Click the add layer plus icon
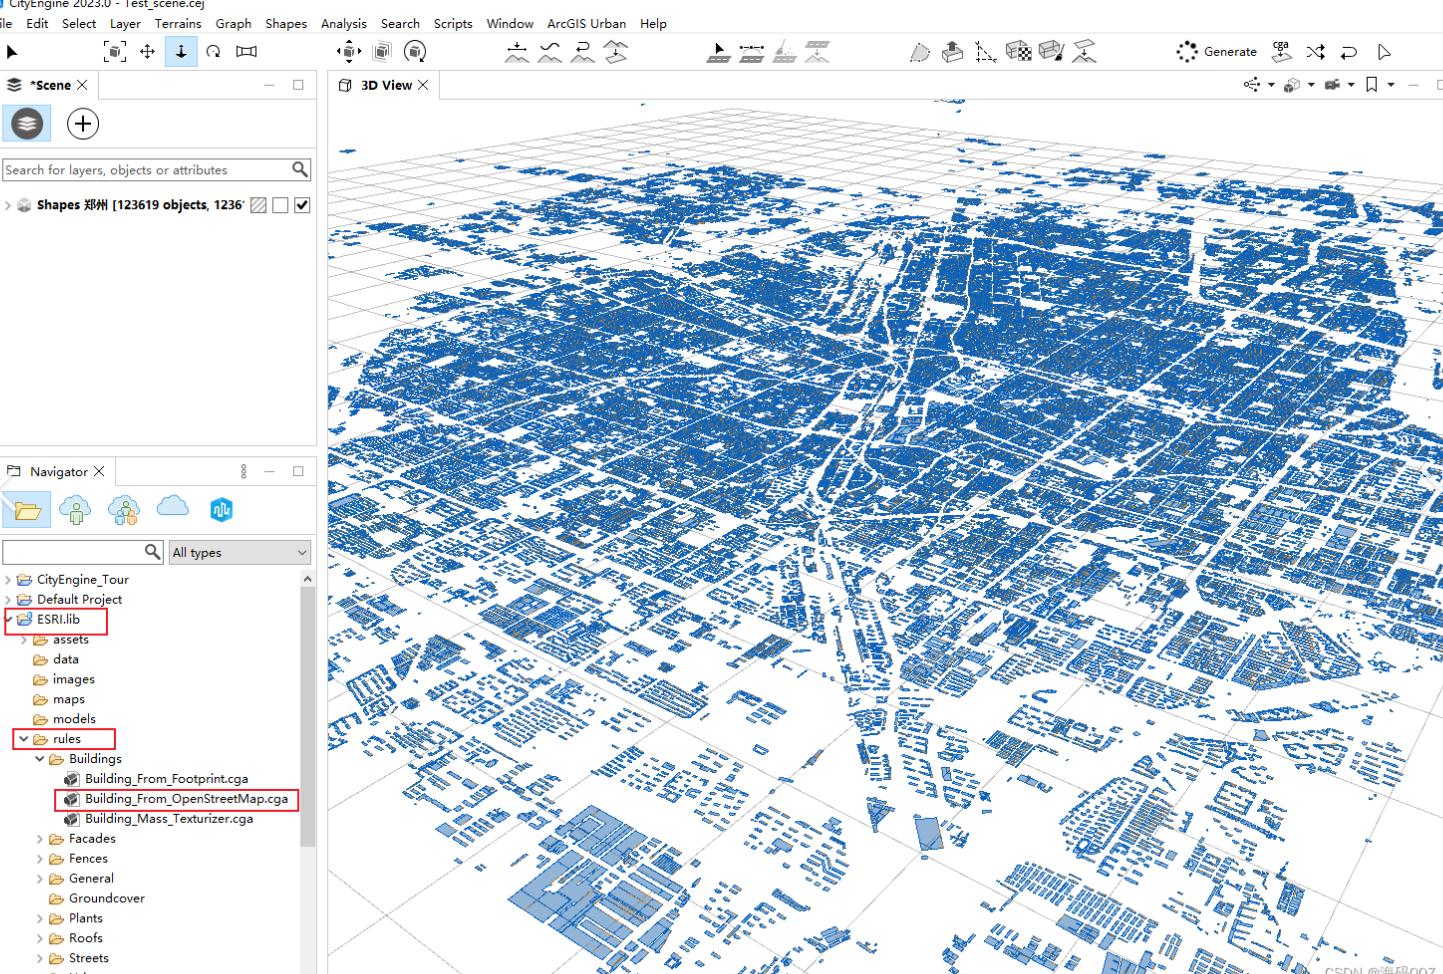 pyautogui.click(x=82, y=124)
